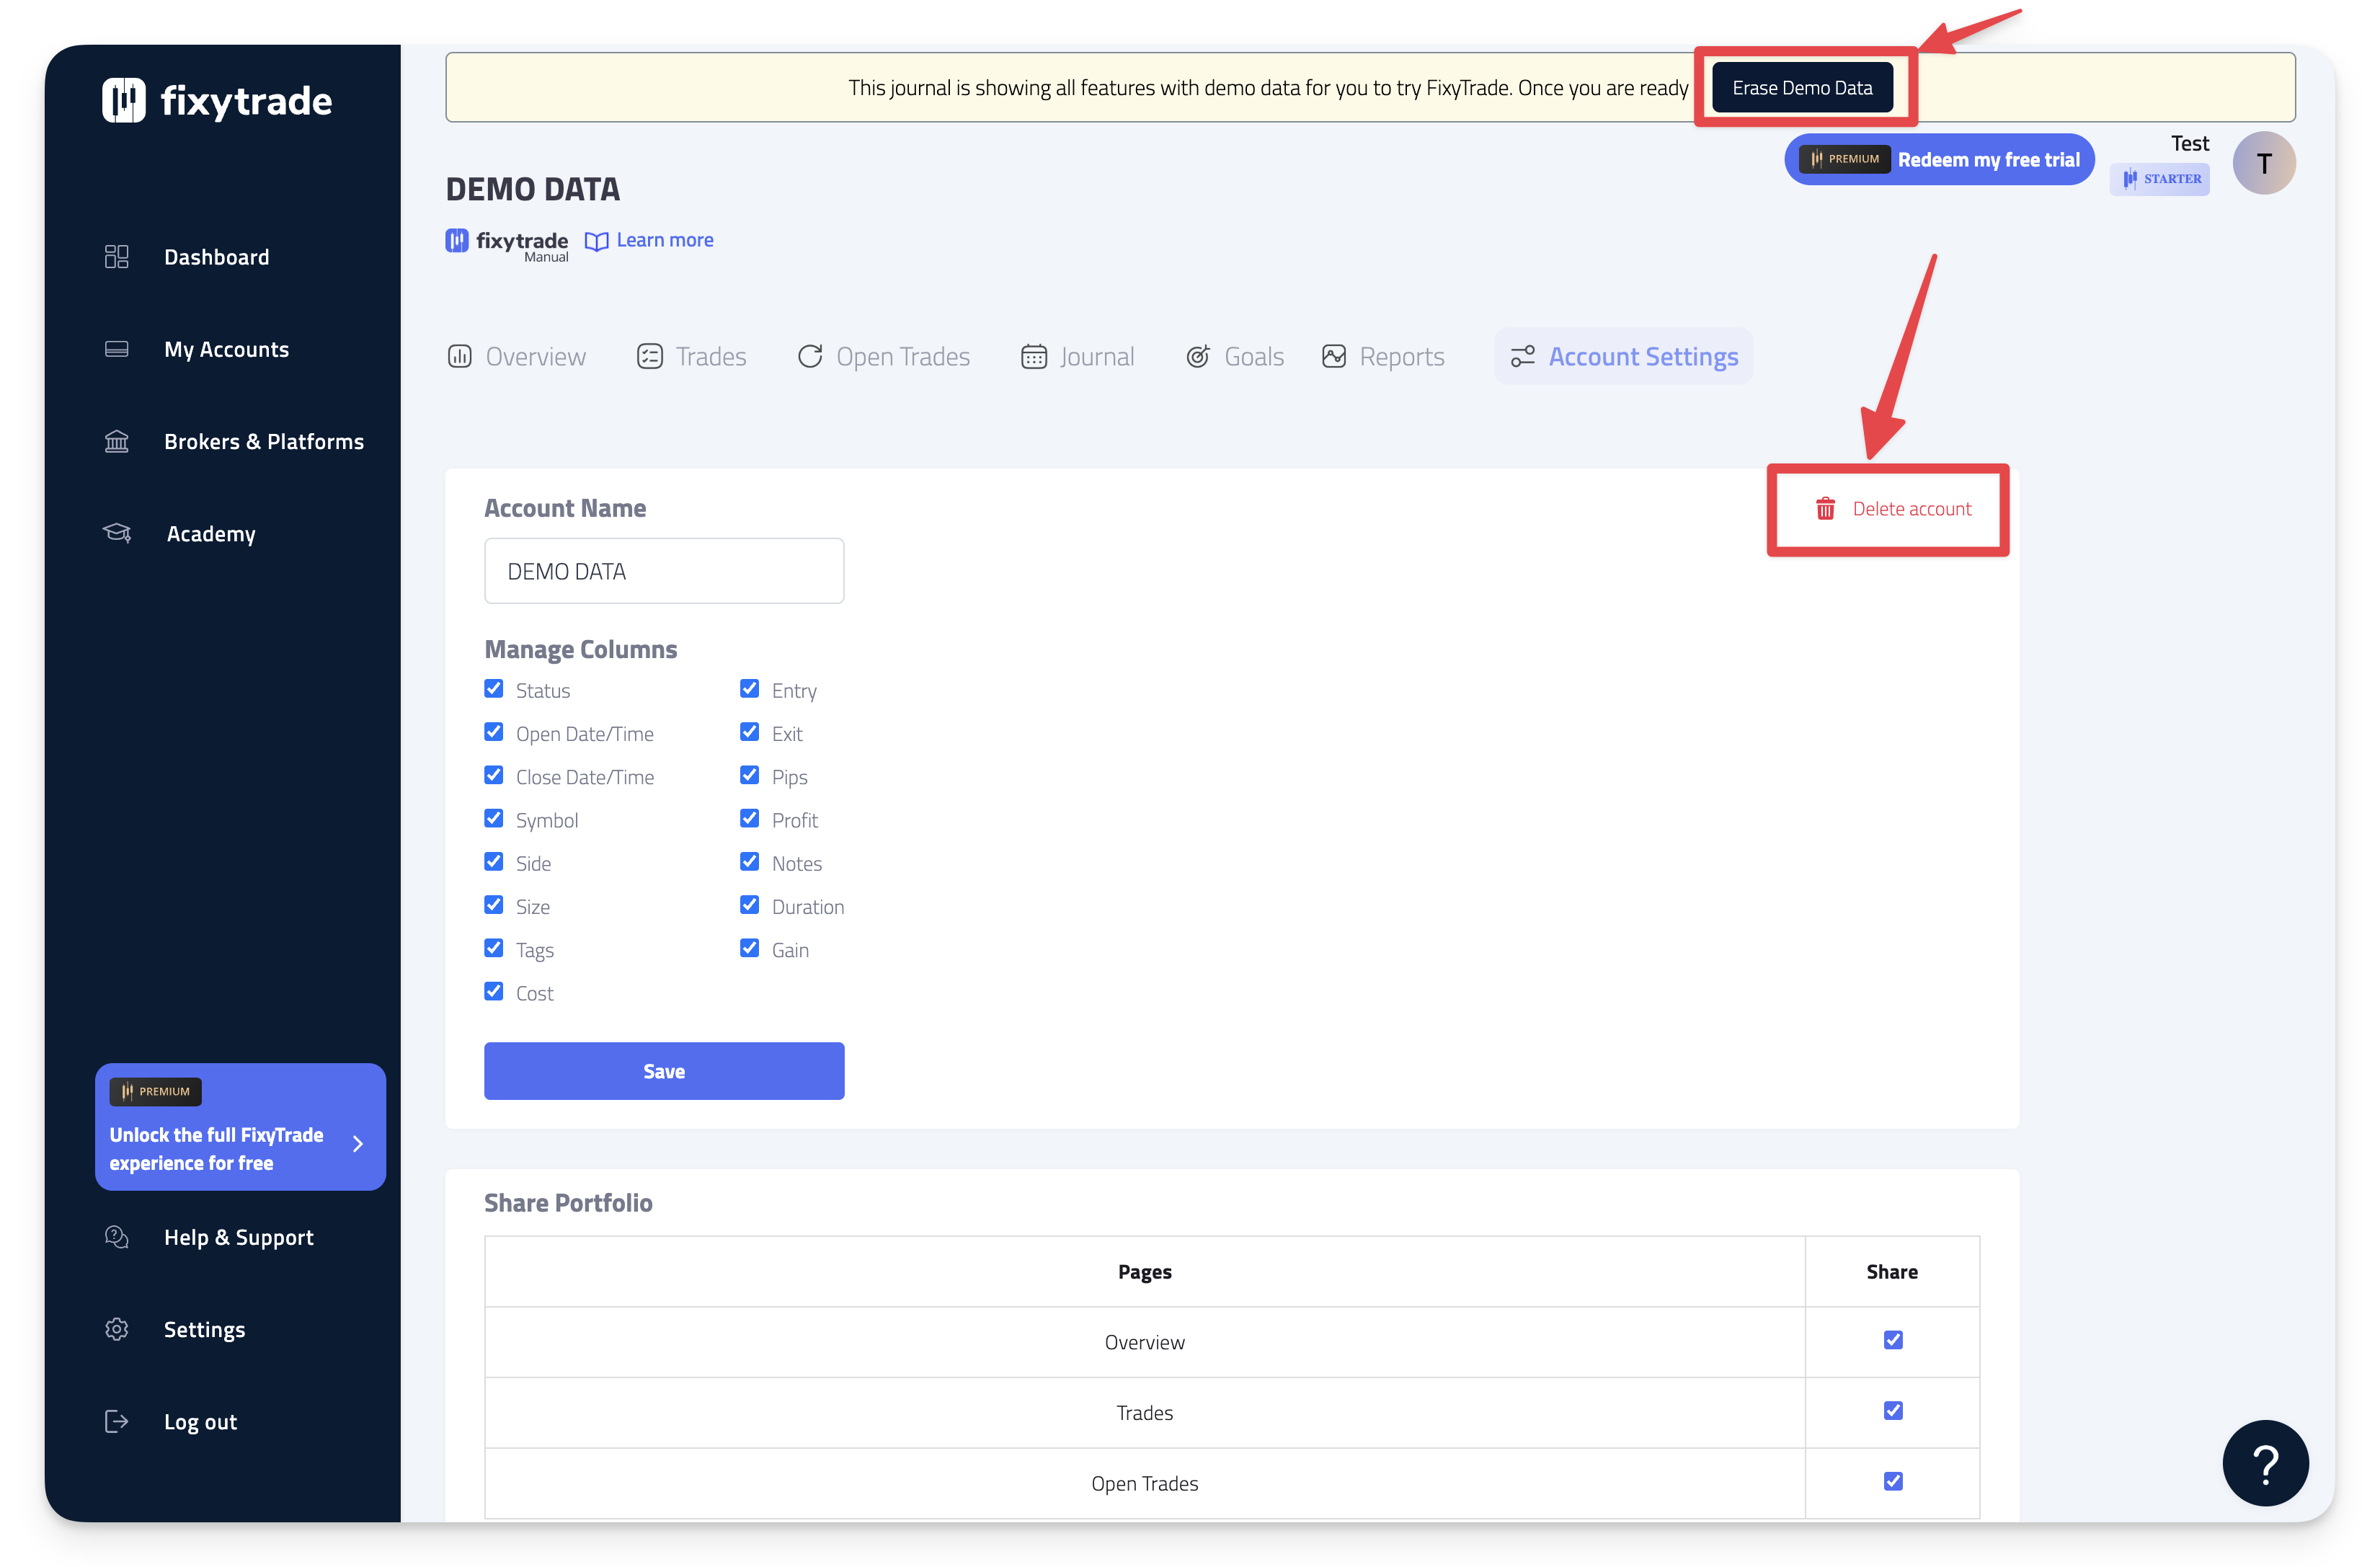Disable sharing for the Trades page

coord(1892,1411)
